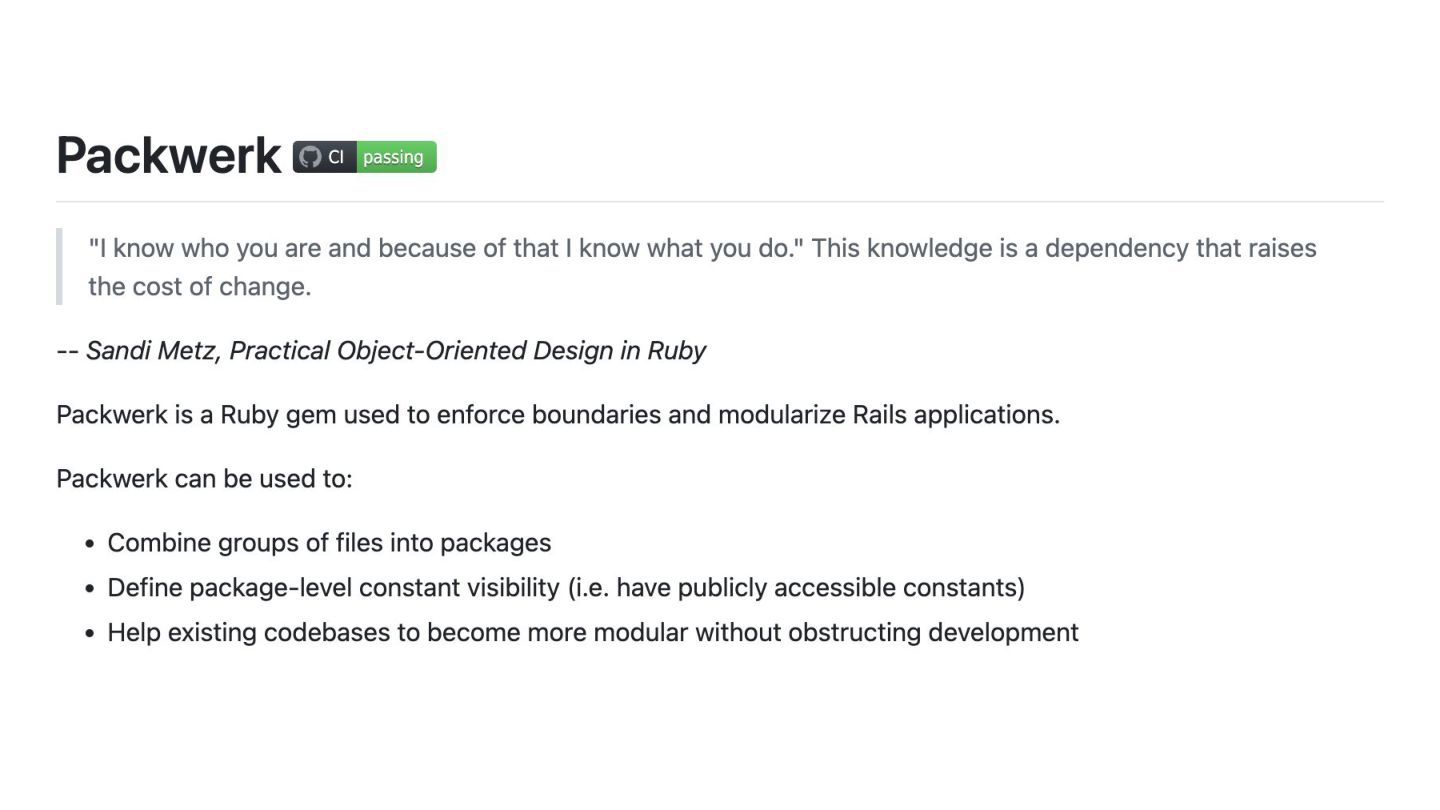The image size is (1440, 810).
Task: Click the bullet starting "Help existing codebases"
Action: [593, 633]
